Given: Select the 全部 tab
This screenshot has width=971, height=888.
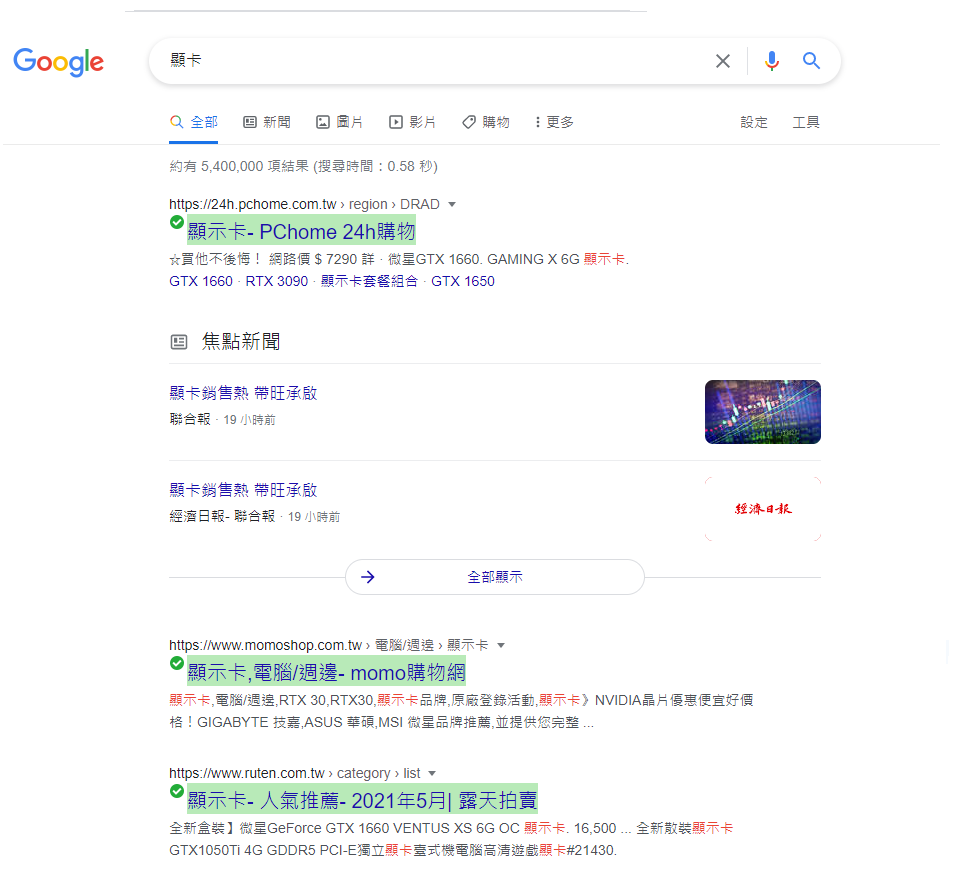Looking at the screenshot, I should pyautogui.click(x=193, y=123).
